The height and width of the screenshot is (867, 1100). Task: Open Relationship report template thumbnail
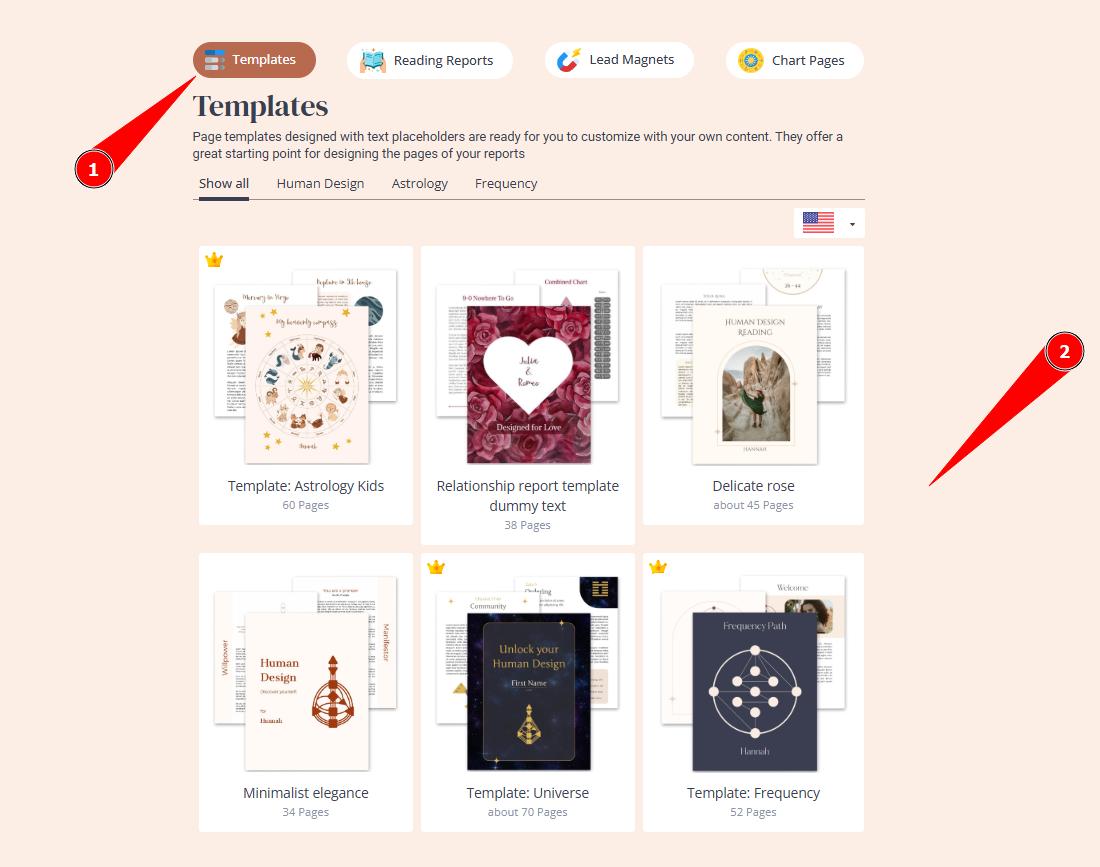click(x=528, y=365)
